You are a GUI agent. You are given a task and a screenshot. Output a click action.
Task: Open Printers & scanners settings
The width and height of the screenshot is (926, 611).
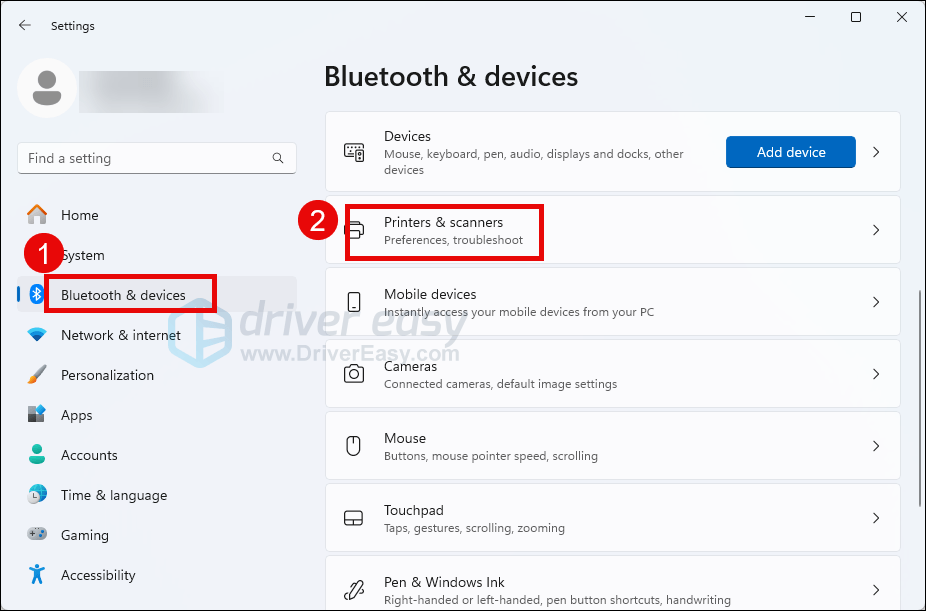click(x=444, y=230)
